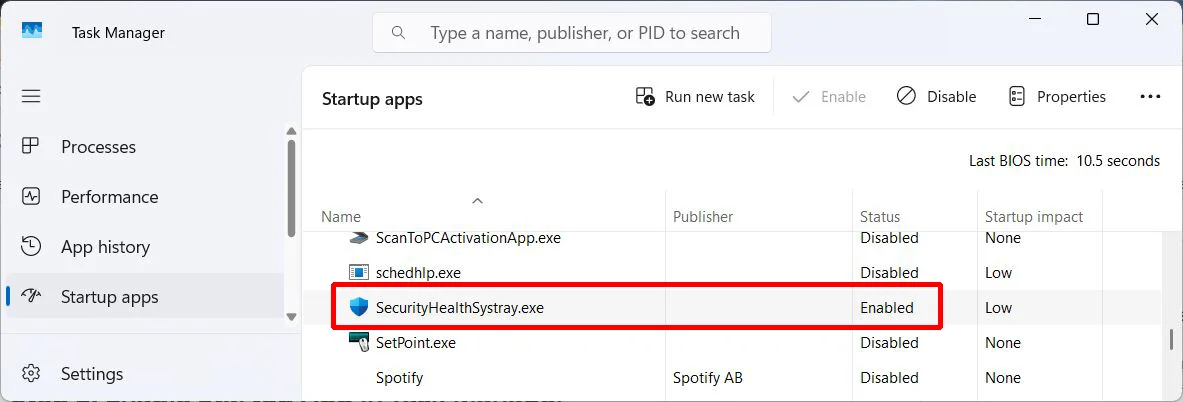Open the hamburger navigation menu
Viewport: 1183px width, 402px height.
(x=31, y=97)
